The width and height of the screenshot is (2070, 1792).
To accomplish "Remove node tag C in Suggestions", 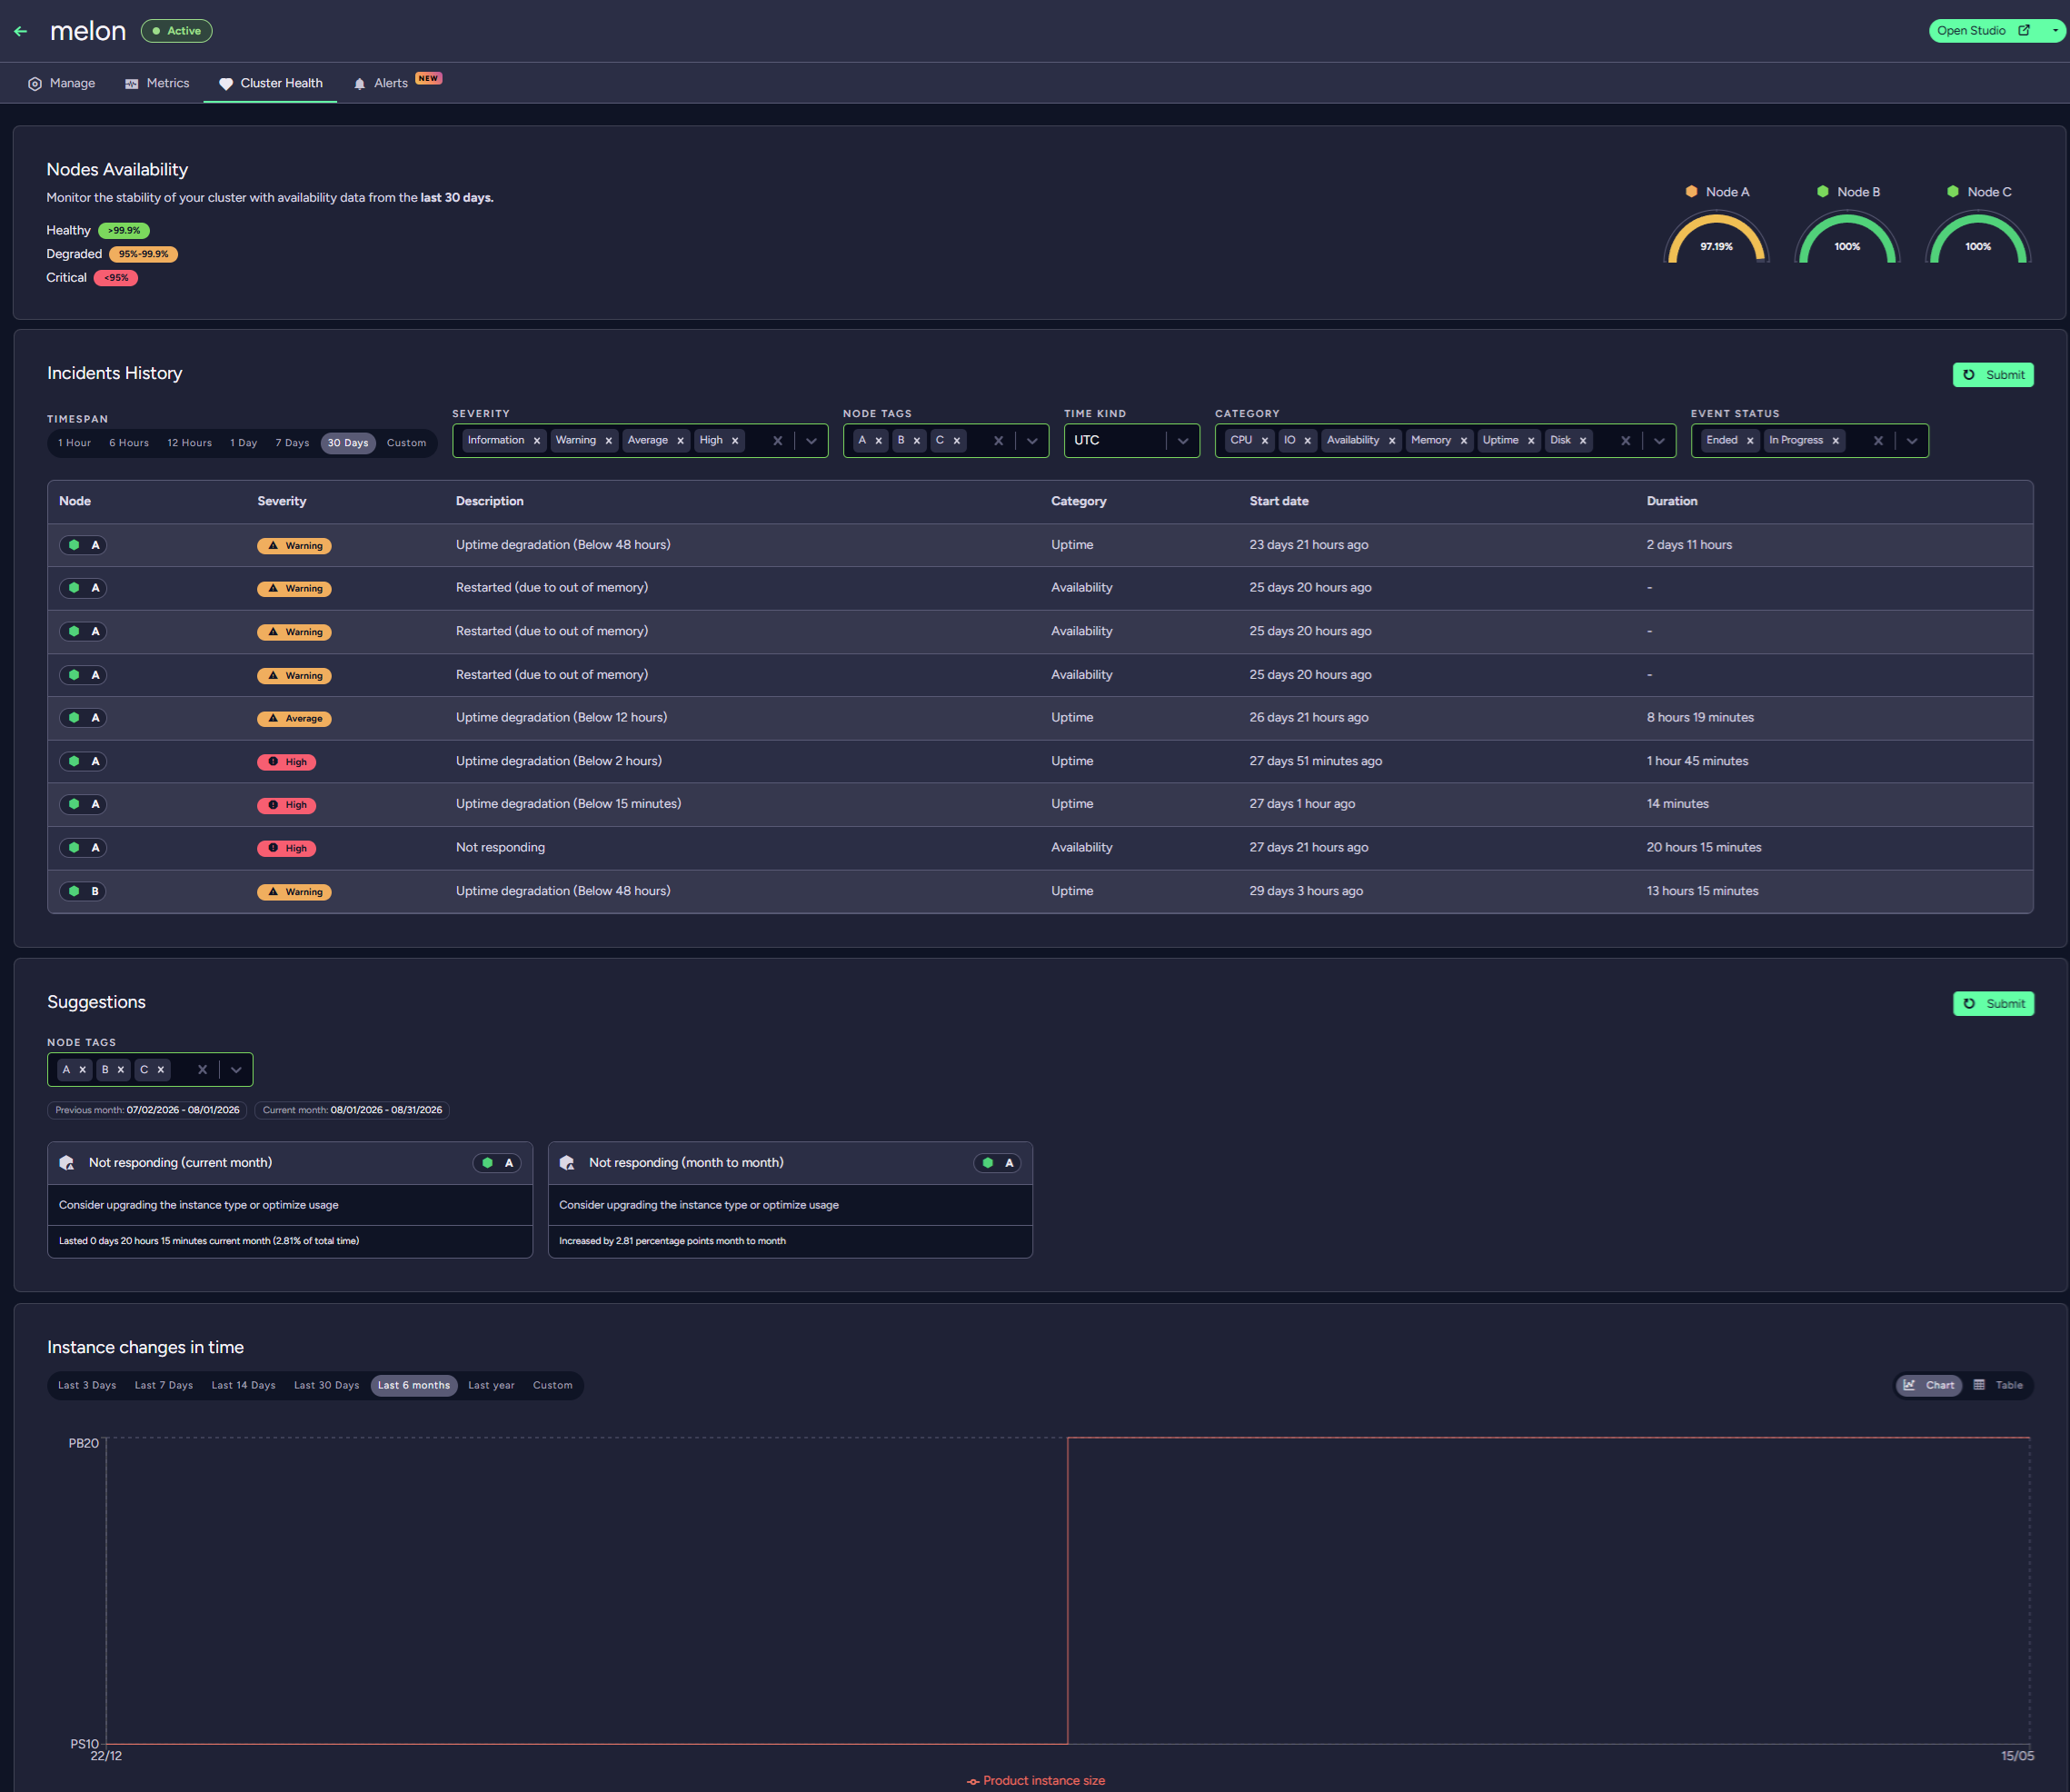I will pos(161,1070).
